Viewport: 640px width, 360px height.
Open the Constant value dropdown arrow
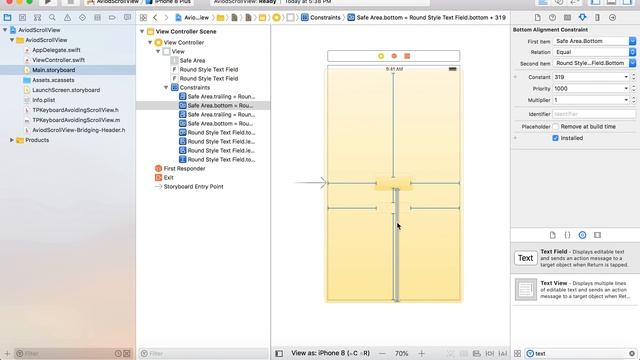click(x=626, y=77)
